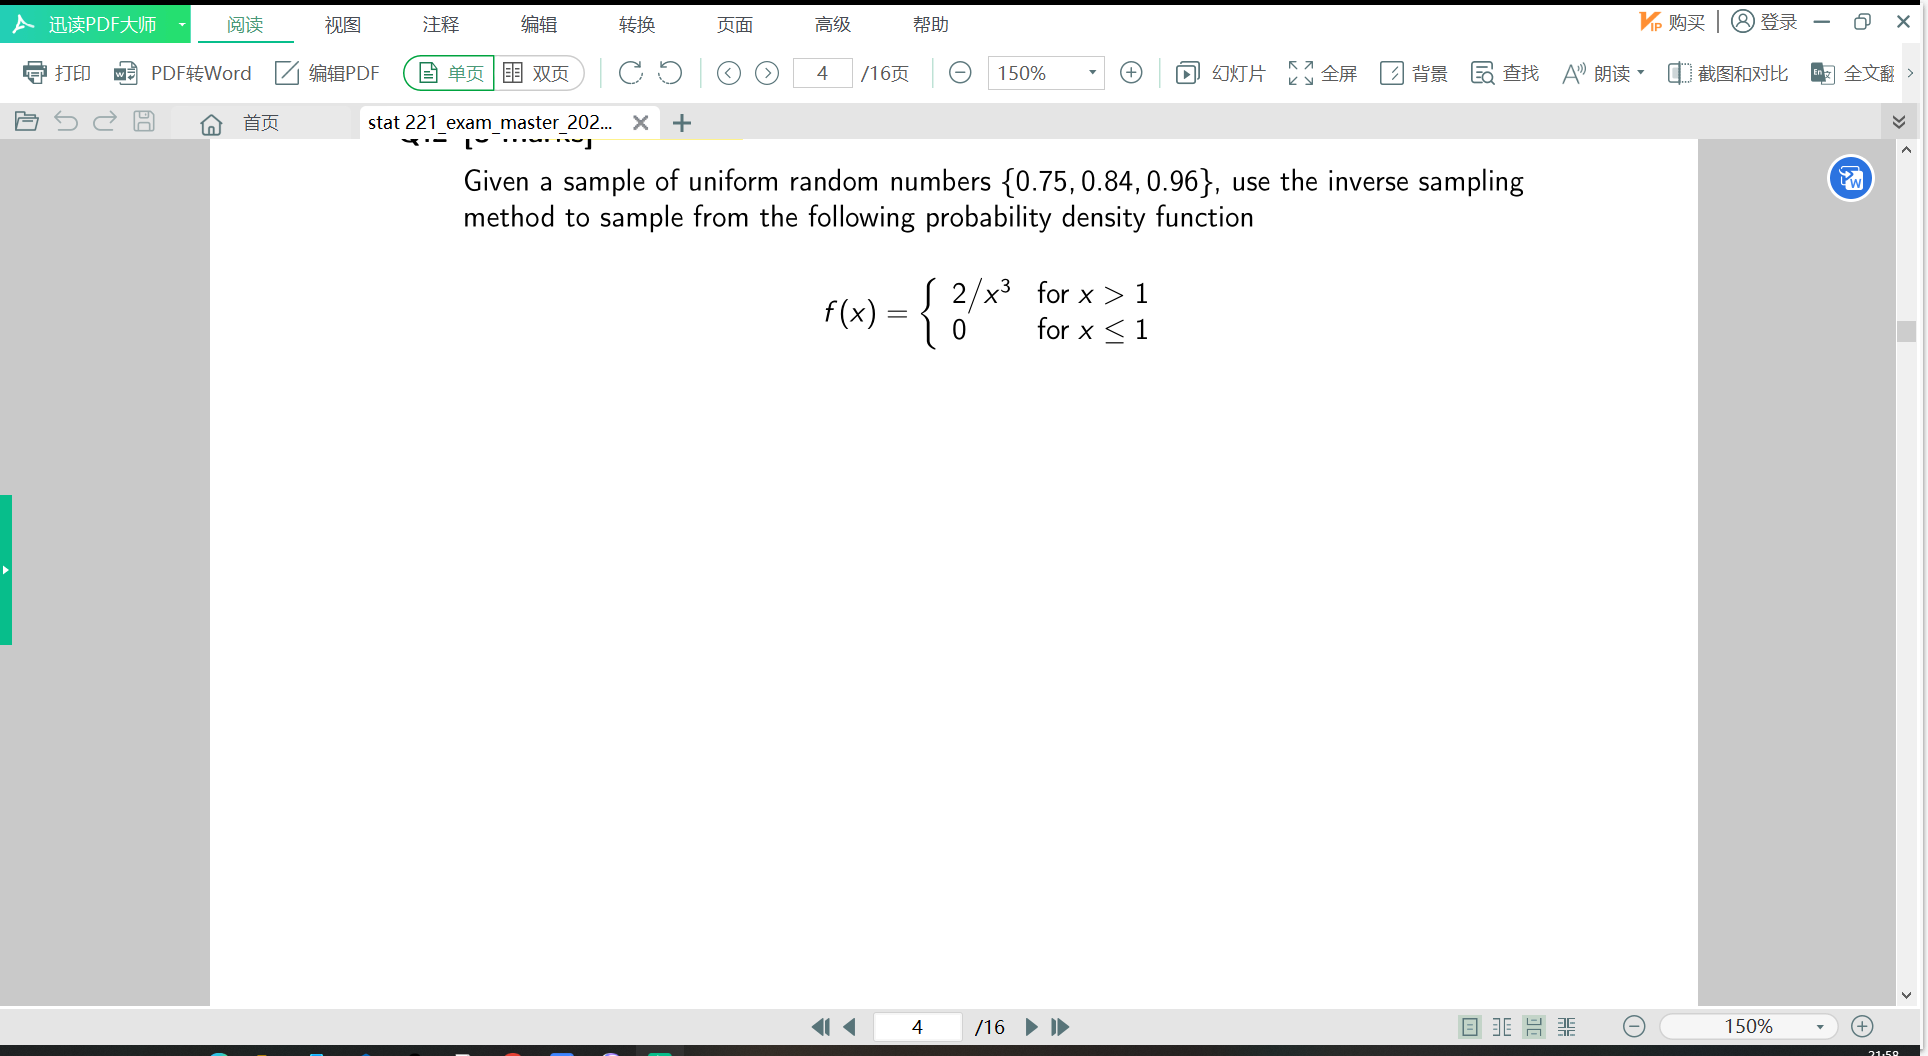The height and width of the screenshot is (1056, 1928).
Task: Enable 单页 single page mode
Action: 447,72
